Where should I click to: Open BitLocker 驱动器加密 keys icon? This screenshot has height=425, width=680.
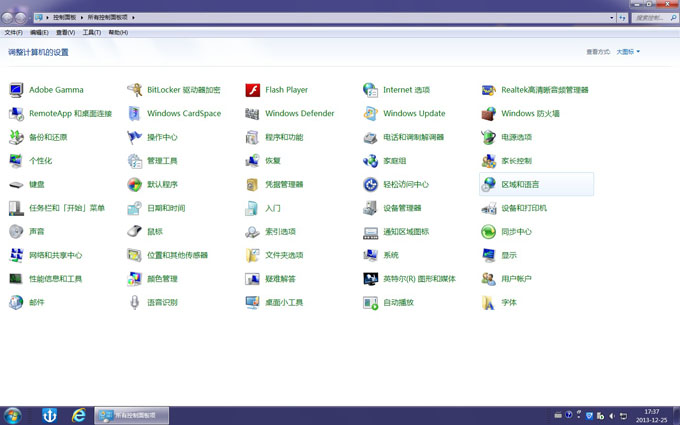click(134, 90)
